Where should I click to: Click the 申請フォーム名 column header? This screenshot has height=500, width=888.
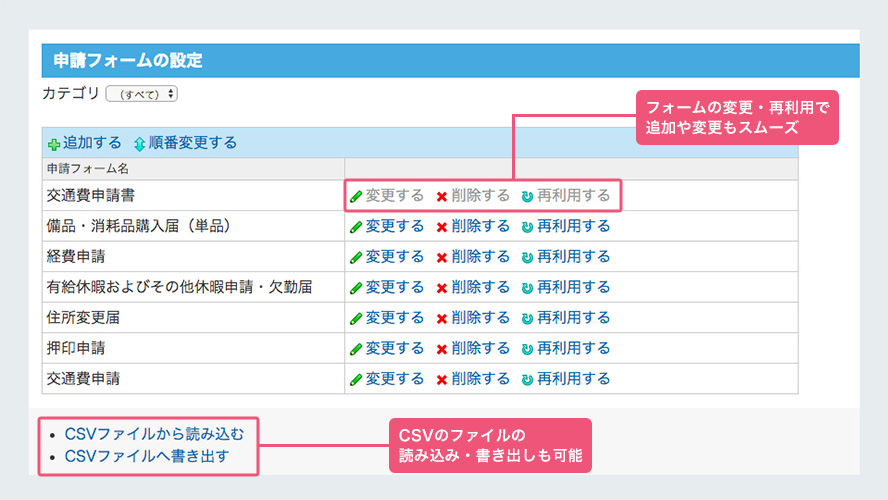click(88, 168)
